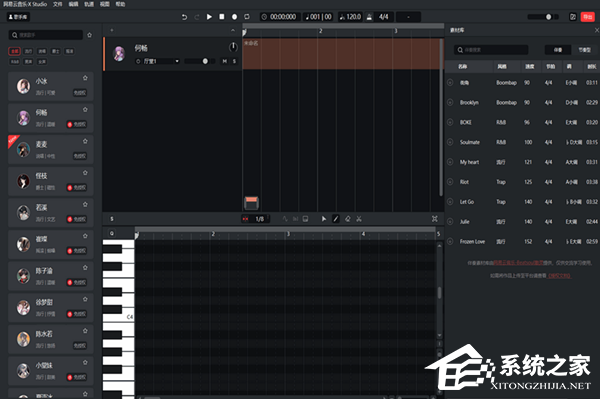
Task: Favorite singer 何畅 in the singer list
Action: pyautogui.click(x=85, y=110)
